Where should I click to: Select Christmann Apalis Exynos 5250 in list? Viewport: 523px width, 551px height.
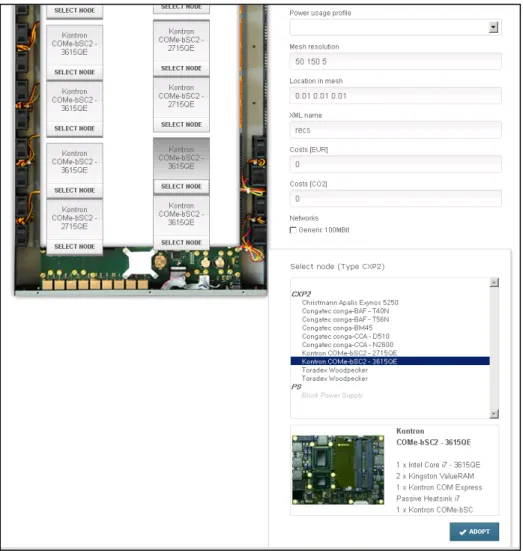(350, 303)
